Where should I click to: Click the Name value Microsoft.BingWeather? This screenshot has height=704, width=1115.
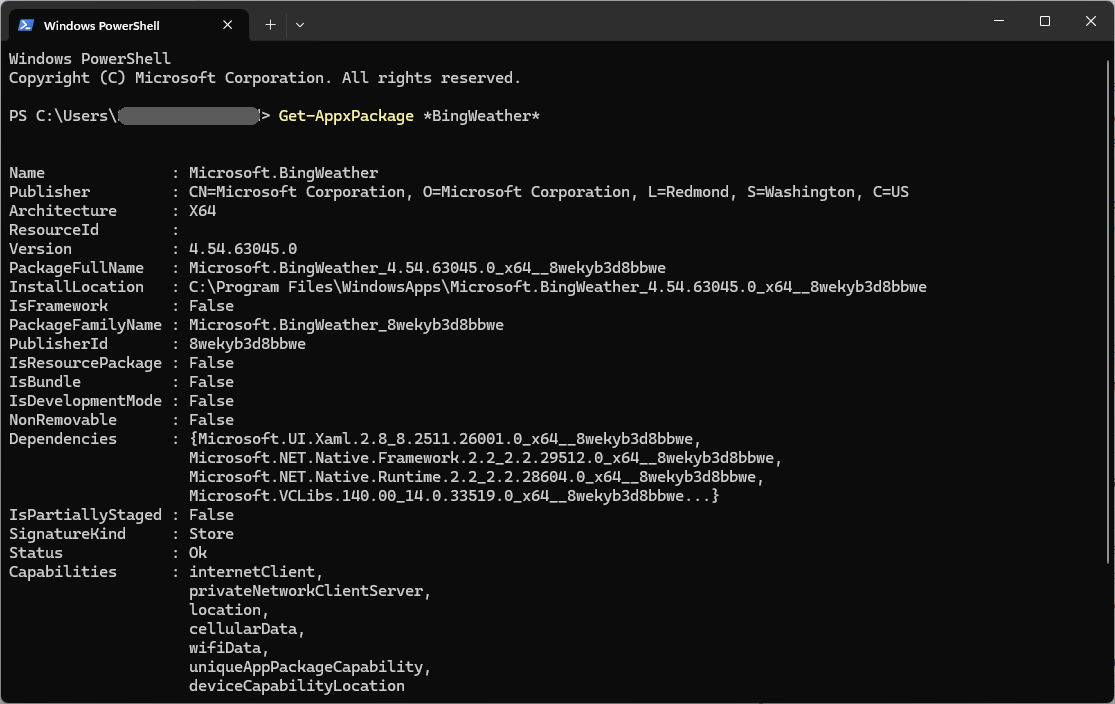(283, 173)
